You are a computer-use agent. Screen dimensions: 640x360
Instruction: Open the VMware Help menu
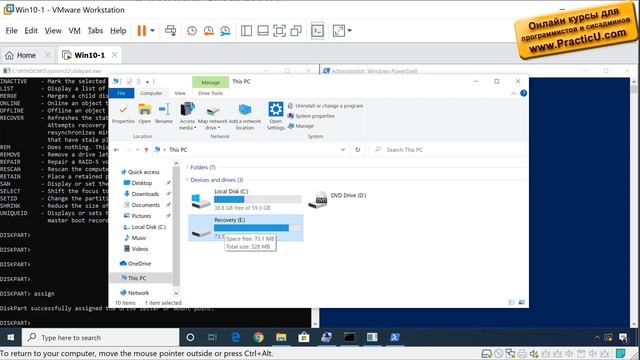[x=118, y=31]
